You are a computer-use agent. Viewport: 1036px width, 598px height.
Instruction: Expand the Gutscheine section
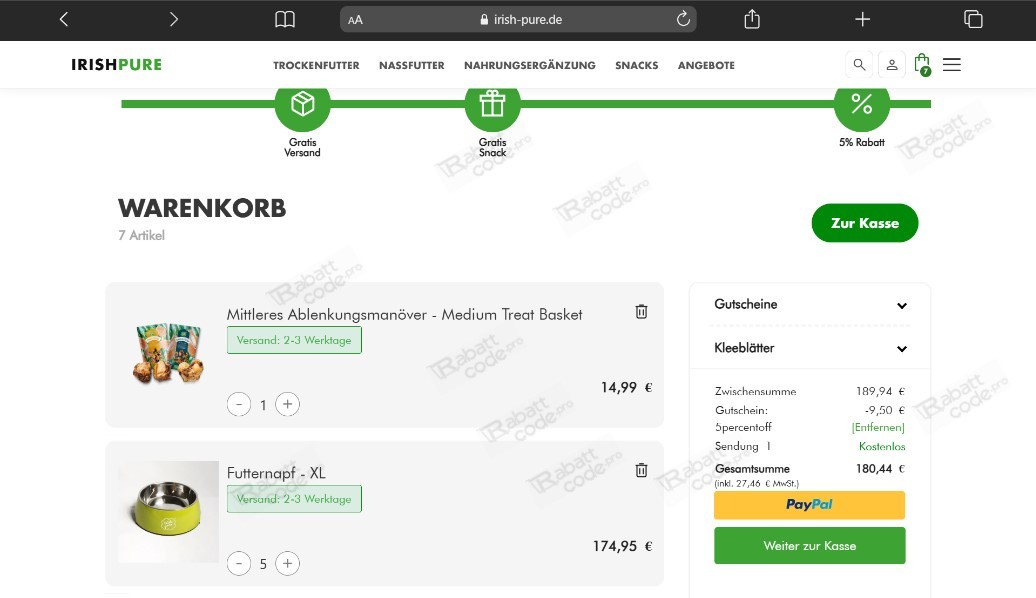(810, 305)
